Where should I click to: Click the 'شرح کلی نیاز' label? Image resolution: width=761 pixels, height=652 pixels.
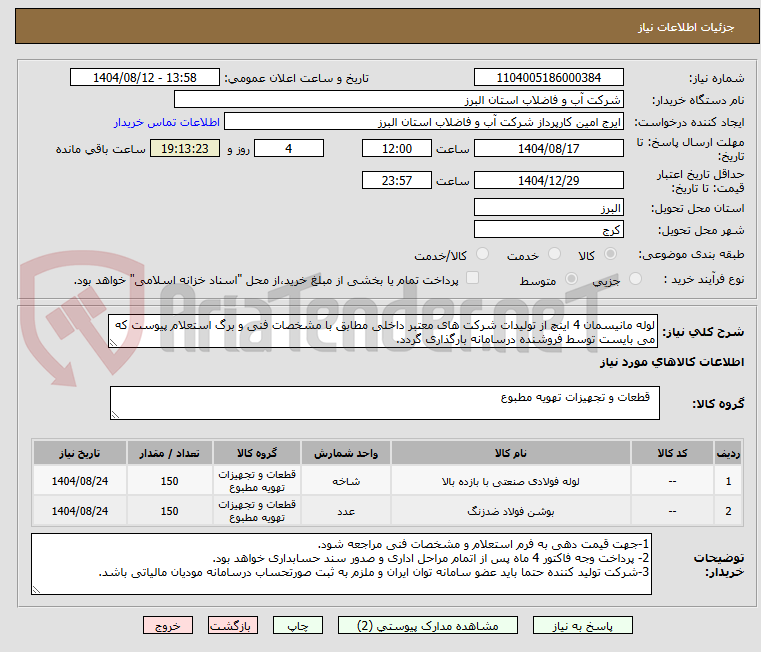click(704, 332)
